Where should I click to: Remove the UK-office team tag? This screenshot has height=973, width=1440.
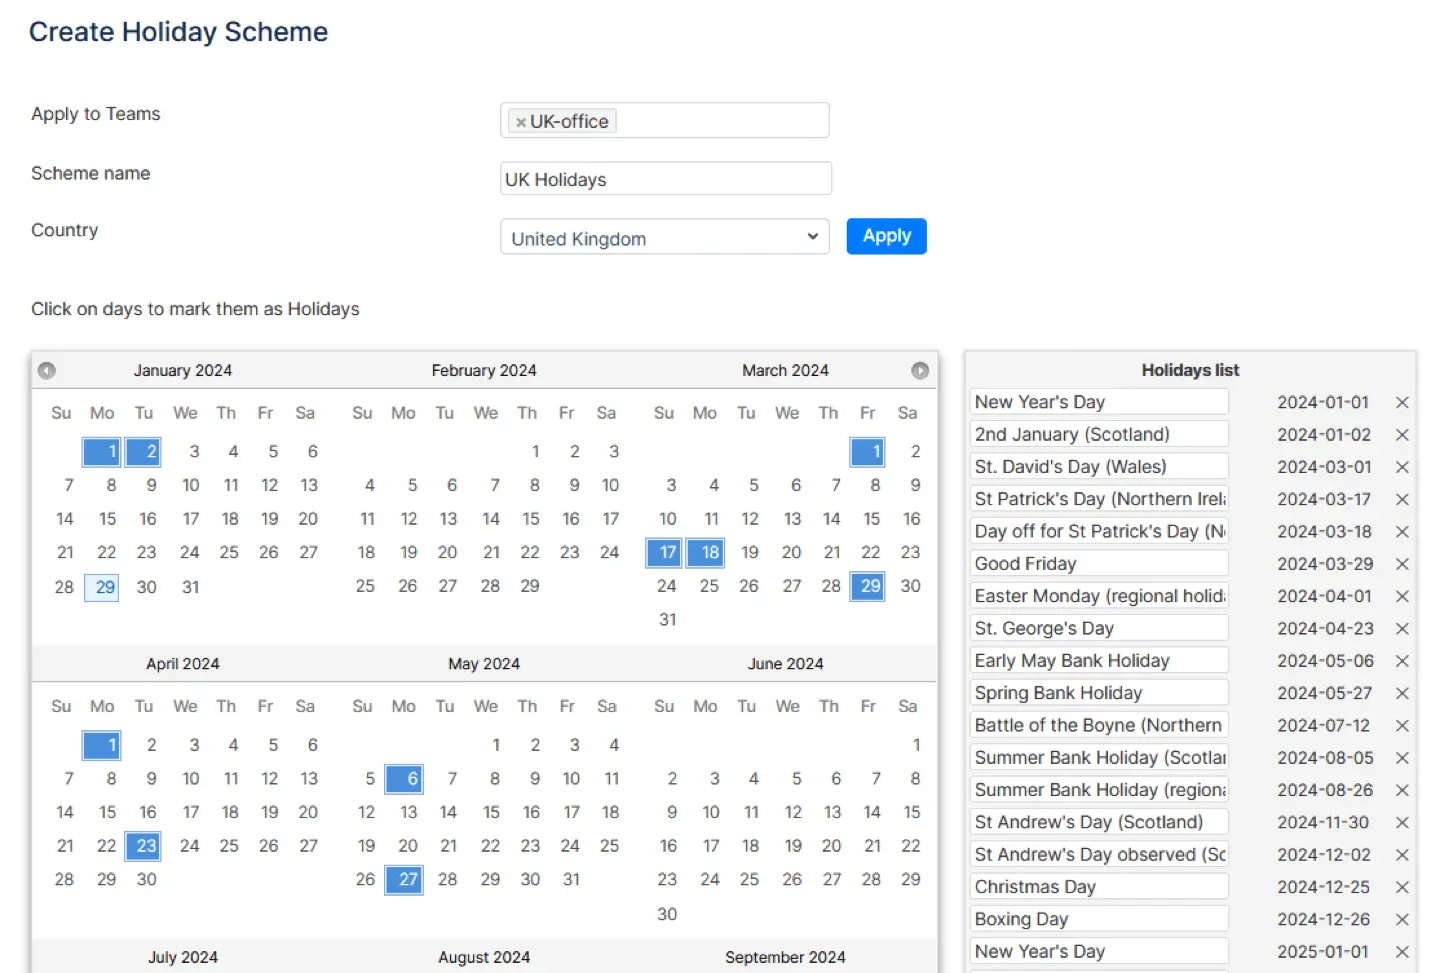pyautogui.click(x=520, y=120)
